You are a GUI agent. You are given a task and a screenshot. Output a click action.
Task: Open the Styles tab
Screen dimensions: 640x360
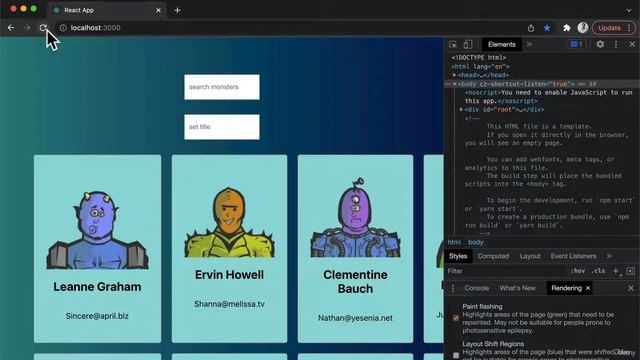[x=458, y=256]
